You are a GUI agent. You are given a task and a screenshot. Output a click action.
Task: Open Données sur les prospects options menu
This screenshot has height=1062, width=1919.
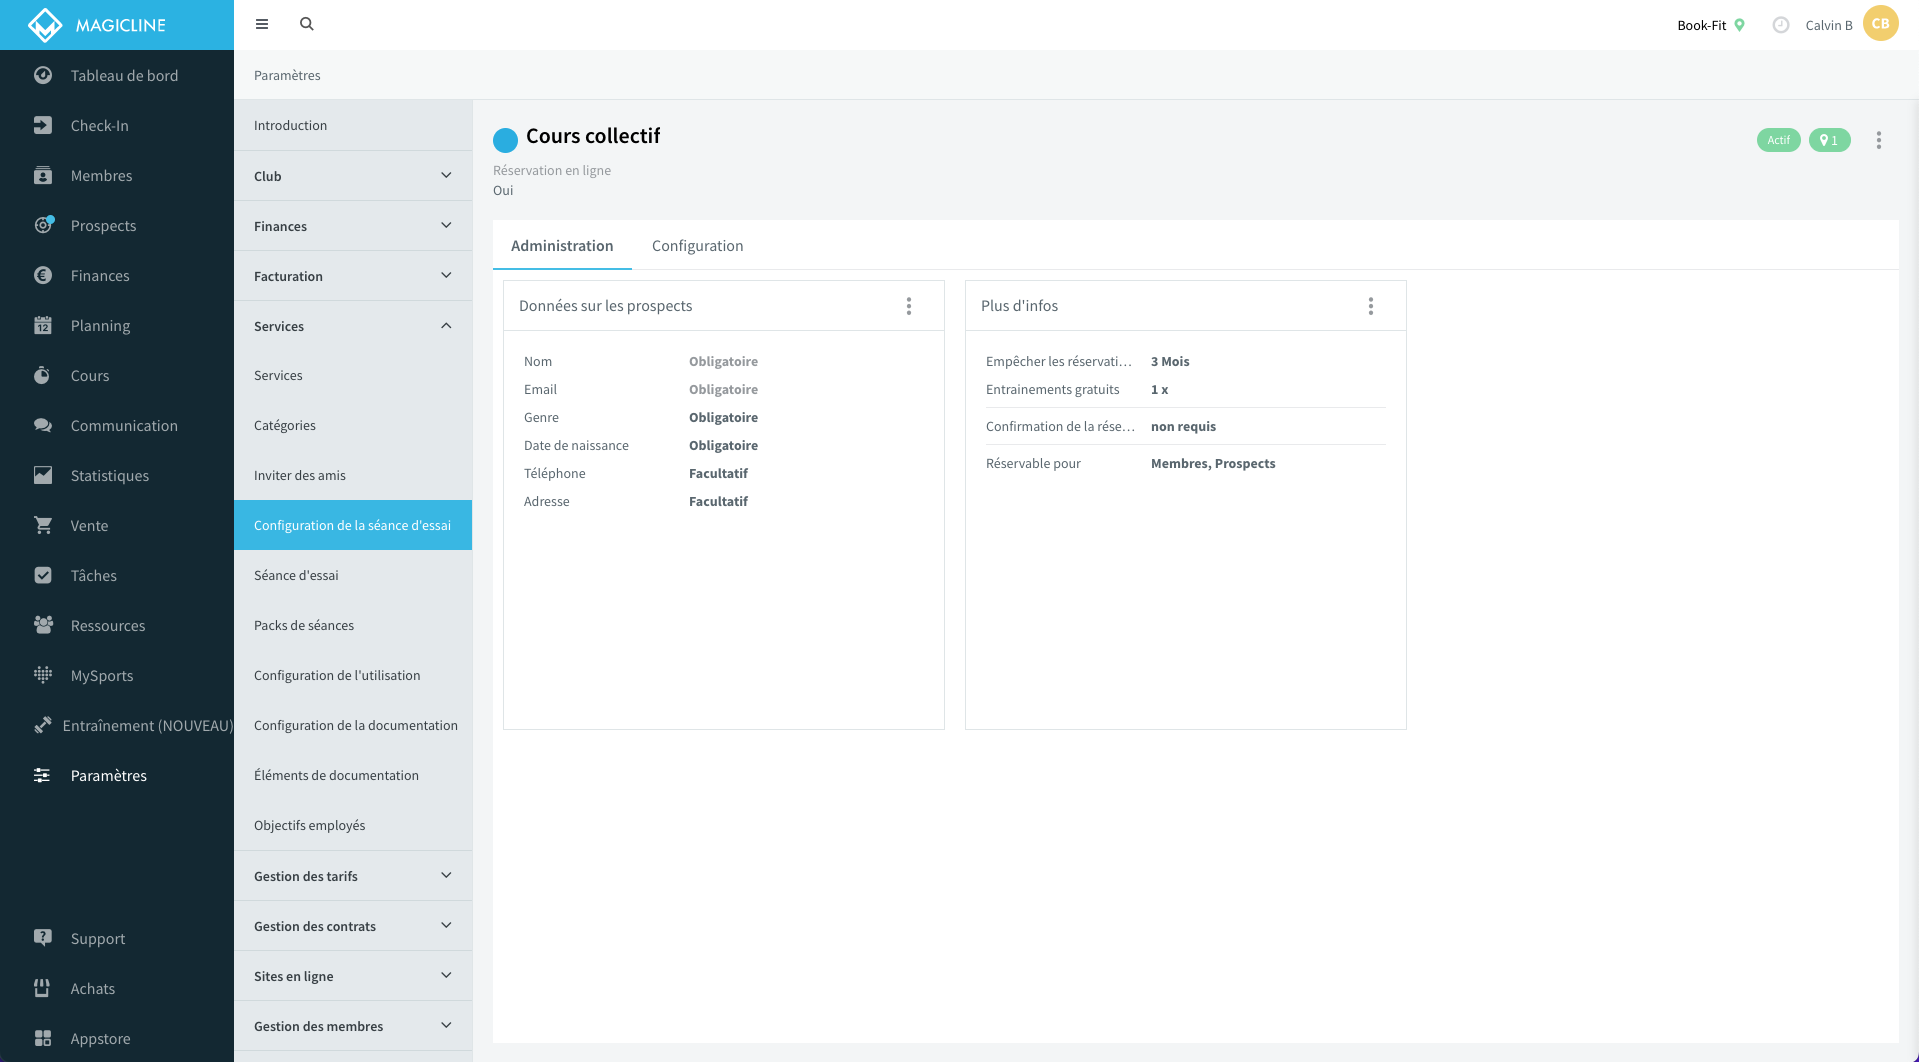pos(909,306)
